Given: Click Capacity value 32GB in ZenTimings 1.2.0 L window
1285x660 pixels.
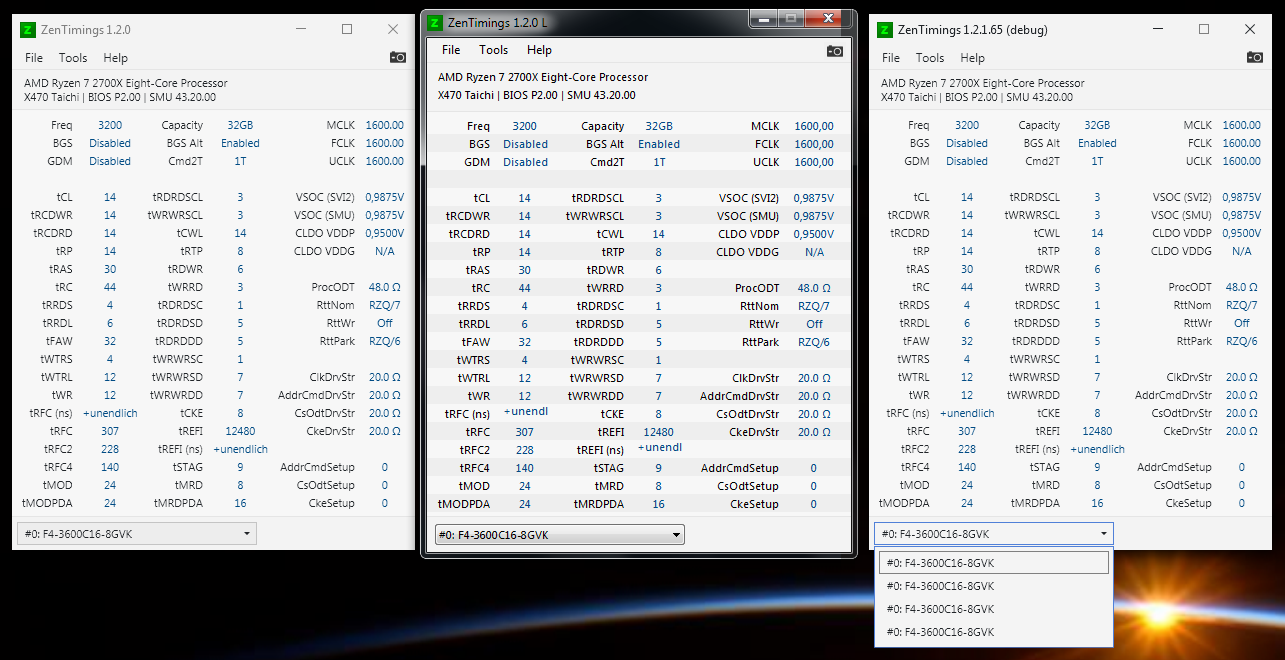Looking at the screenshot, I should [659, 126].
